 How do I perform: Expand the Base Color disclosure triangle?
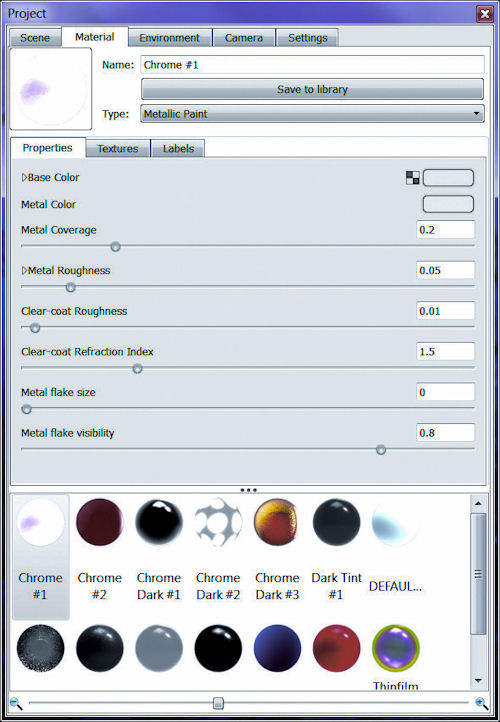pos(24,177)
